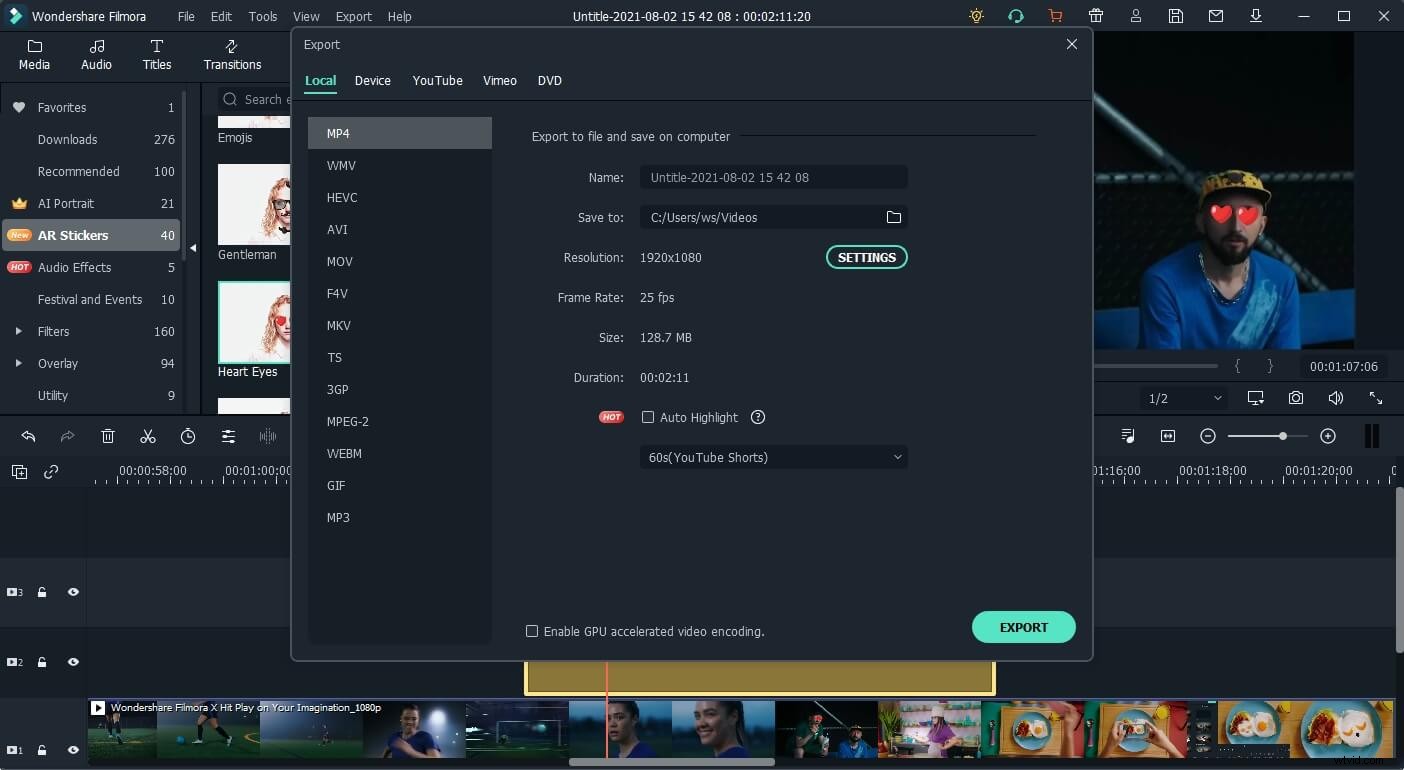1404x770 pixels.
Task: Undo the last action
Action: coord(27,436)
